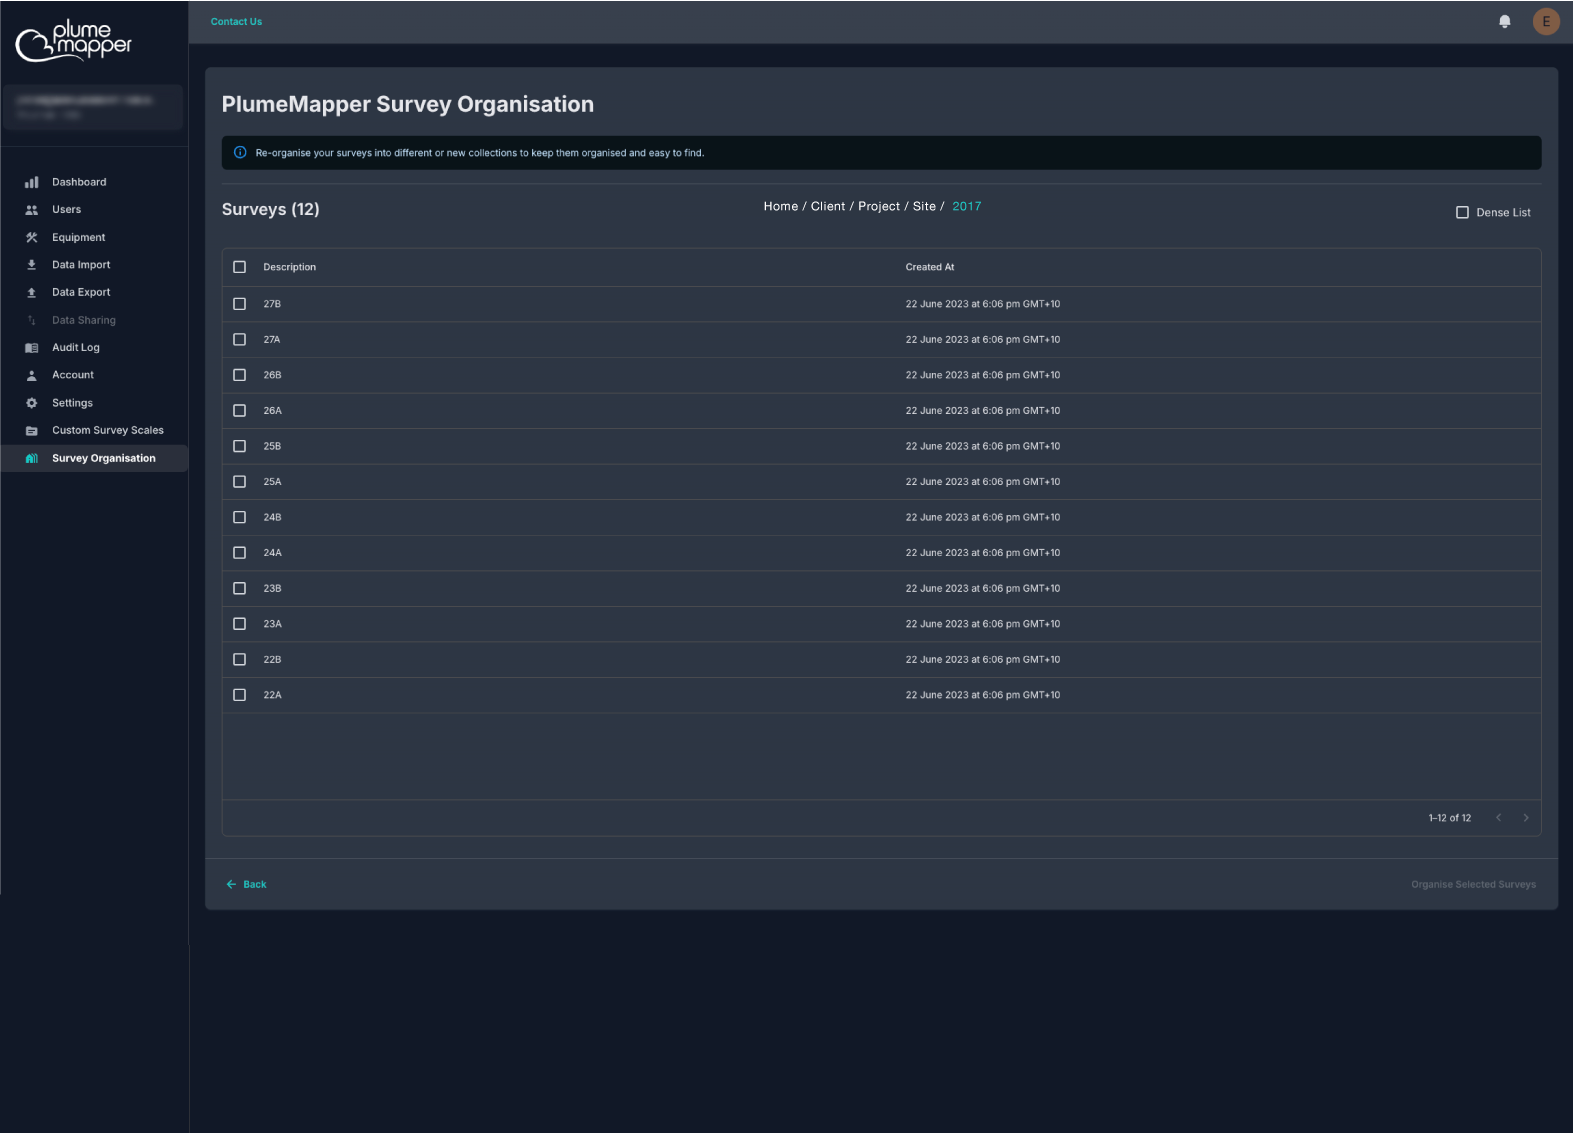Click the PlumeMapper logo

pos(74,40)
